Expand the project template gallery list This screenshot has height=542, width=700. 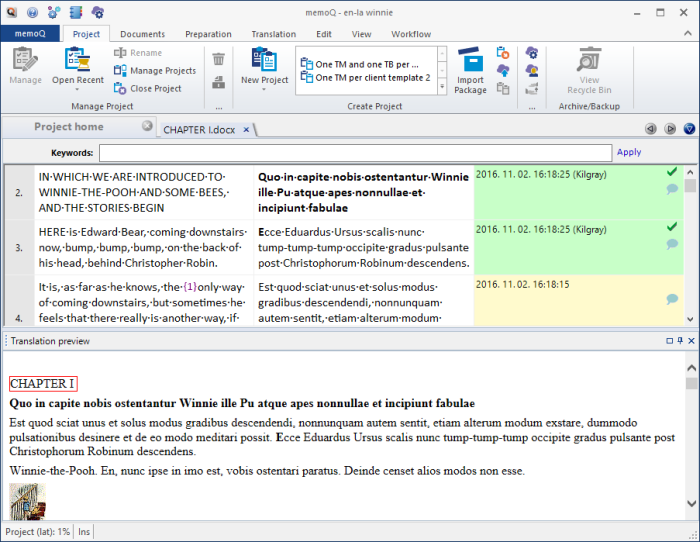[x=442, y=87]
